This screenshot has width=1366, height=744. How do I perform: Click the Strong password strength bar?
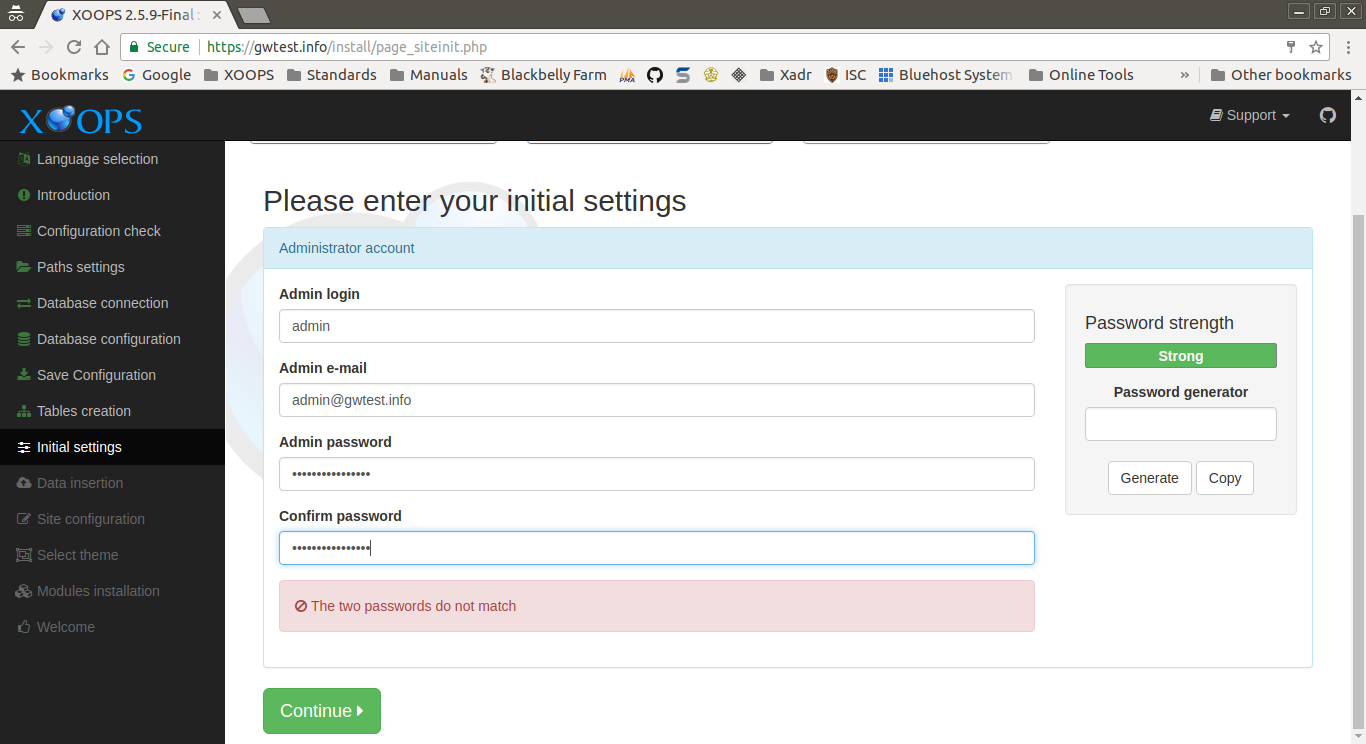pos(1180,355)
